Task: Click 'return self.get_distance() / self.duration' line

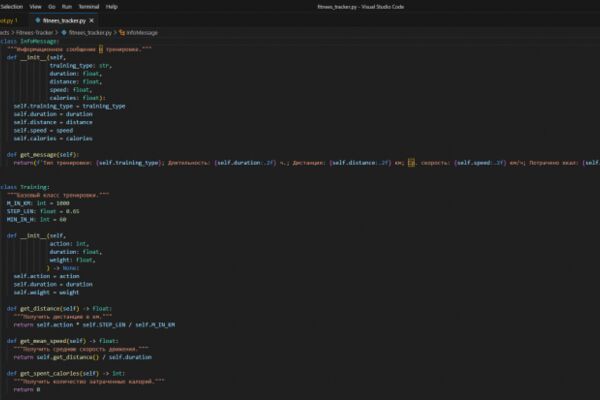Action: (82, 357)
